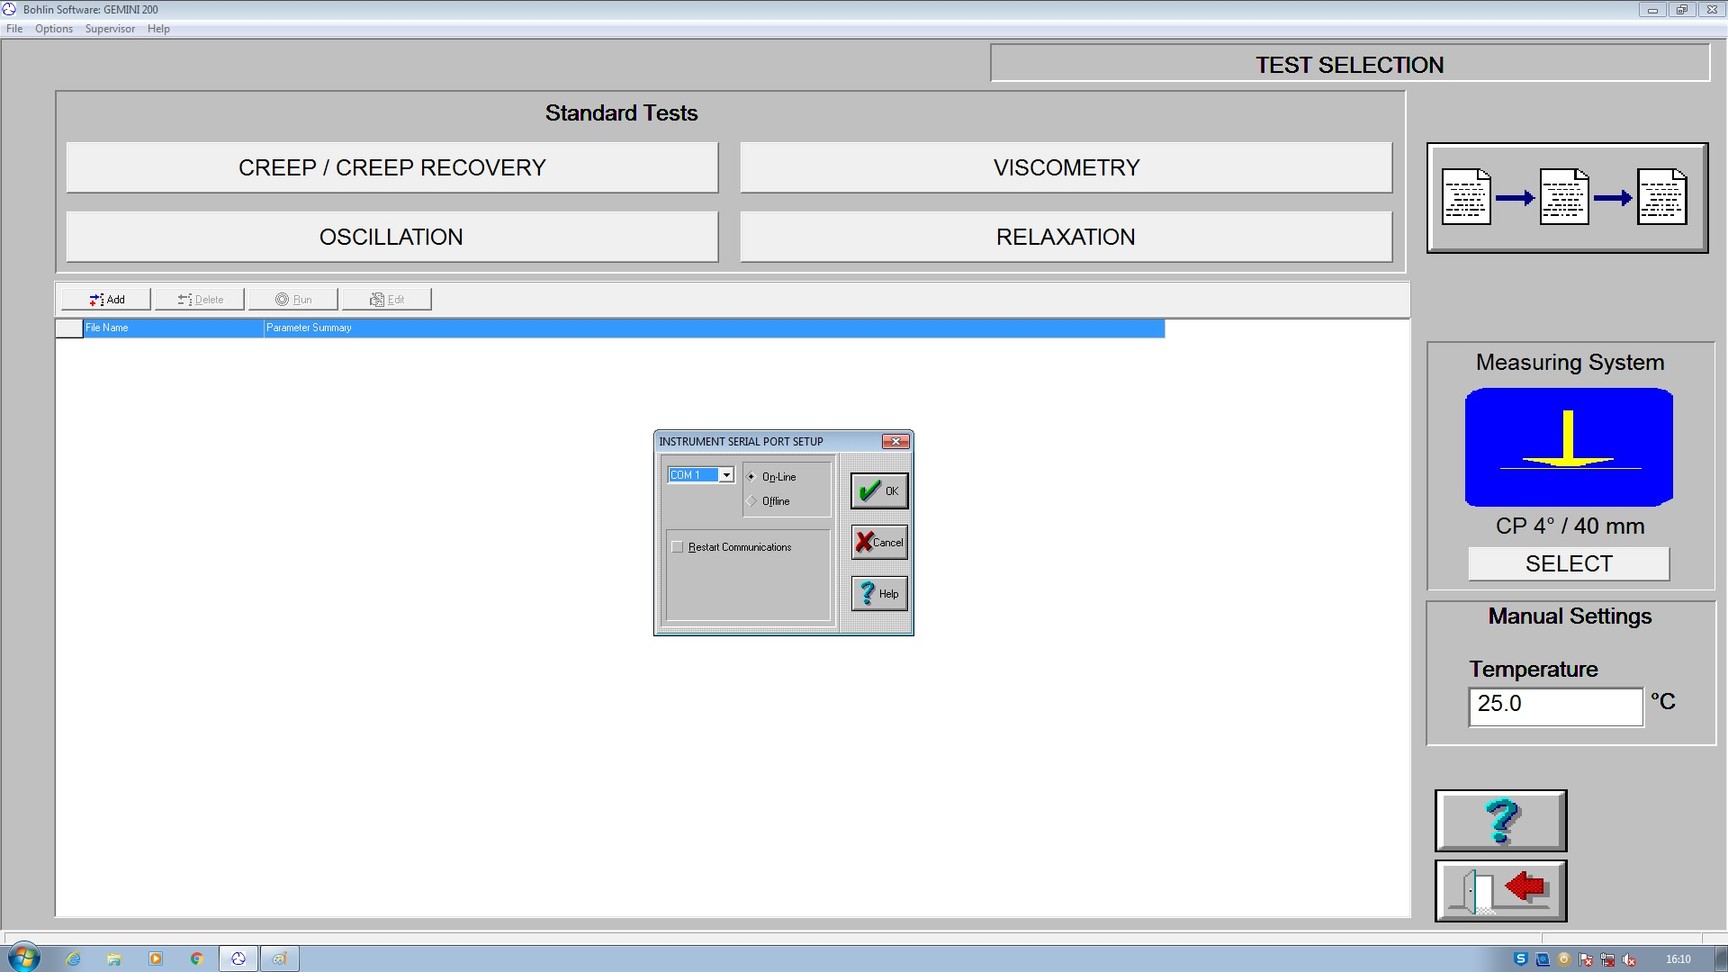
Task: Click the Add toolbar button
Action: [x=107, y=299]
